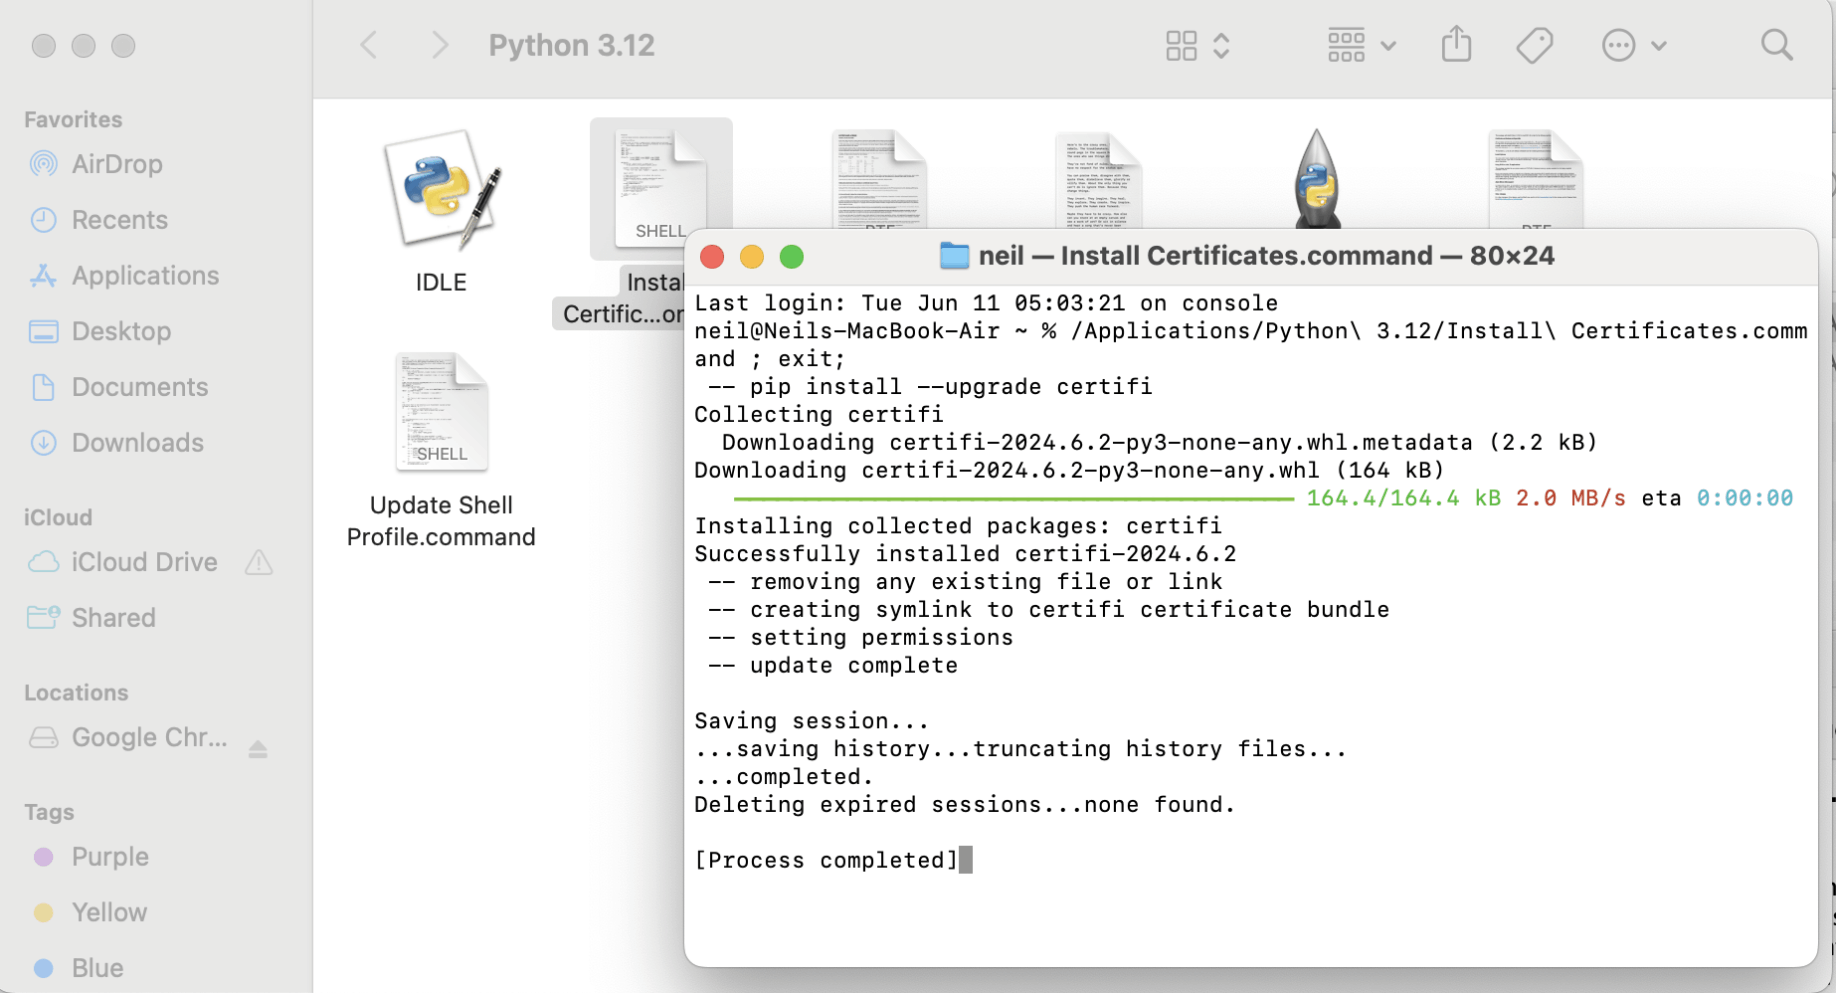Image resolution: width=1836 pixels, height=993 pixels.
Task: Open Documents from the sidebar
Action: tap(139, 387)
